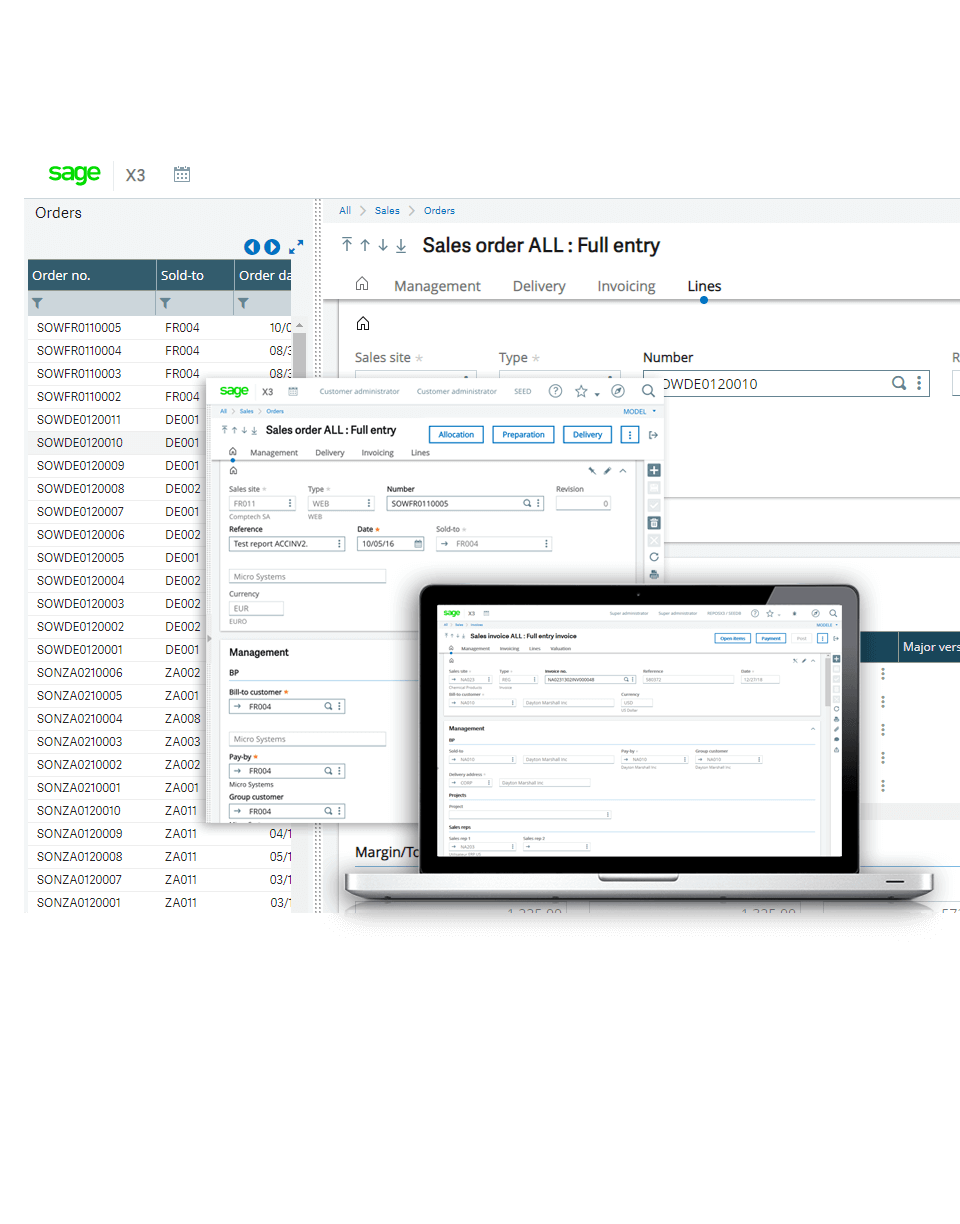Click Open items button on laptop screen
This screenshot has width=960, height=1224.
(x=732, y=638)
